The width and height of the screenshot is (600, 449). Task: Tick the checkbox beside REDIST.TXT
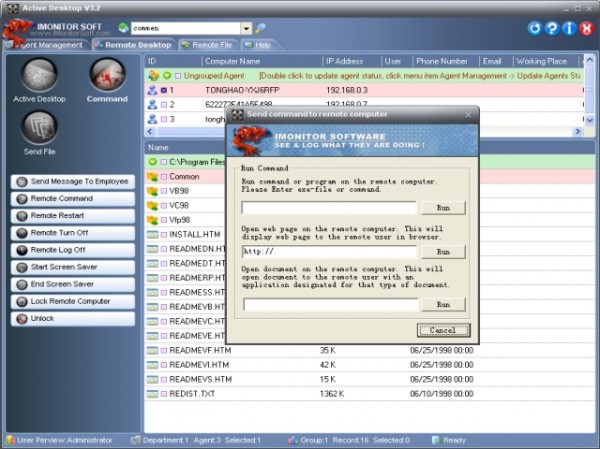(164, 394)
